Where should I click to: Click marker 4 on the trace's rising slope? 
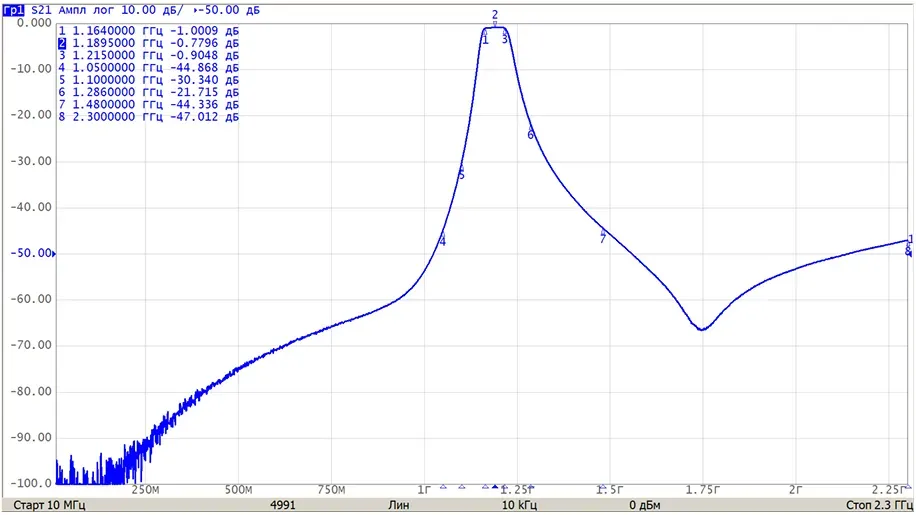point(442,239)
